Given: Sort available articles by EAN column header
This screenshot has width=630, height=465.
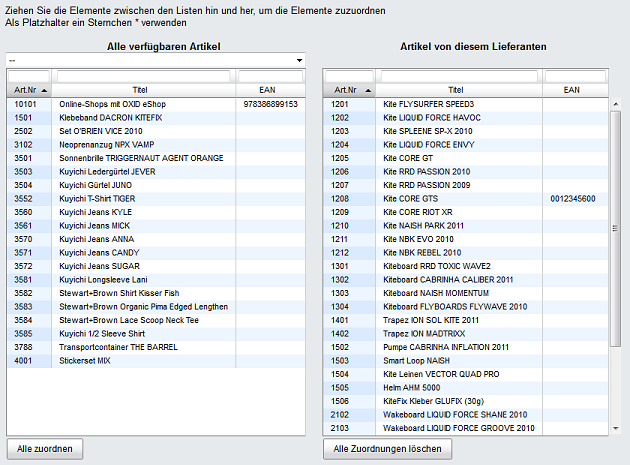Looking at the screenshot, I should (270, 90).
